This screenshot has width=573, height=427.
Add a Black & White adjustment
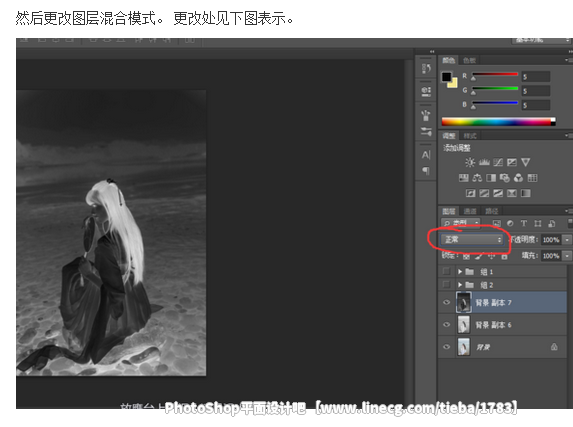pyautogui.click(x=491, y=178)
